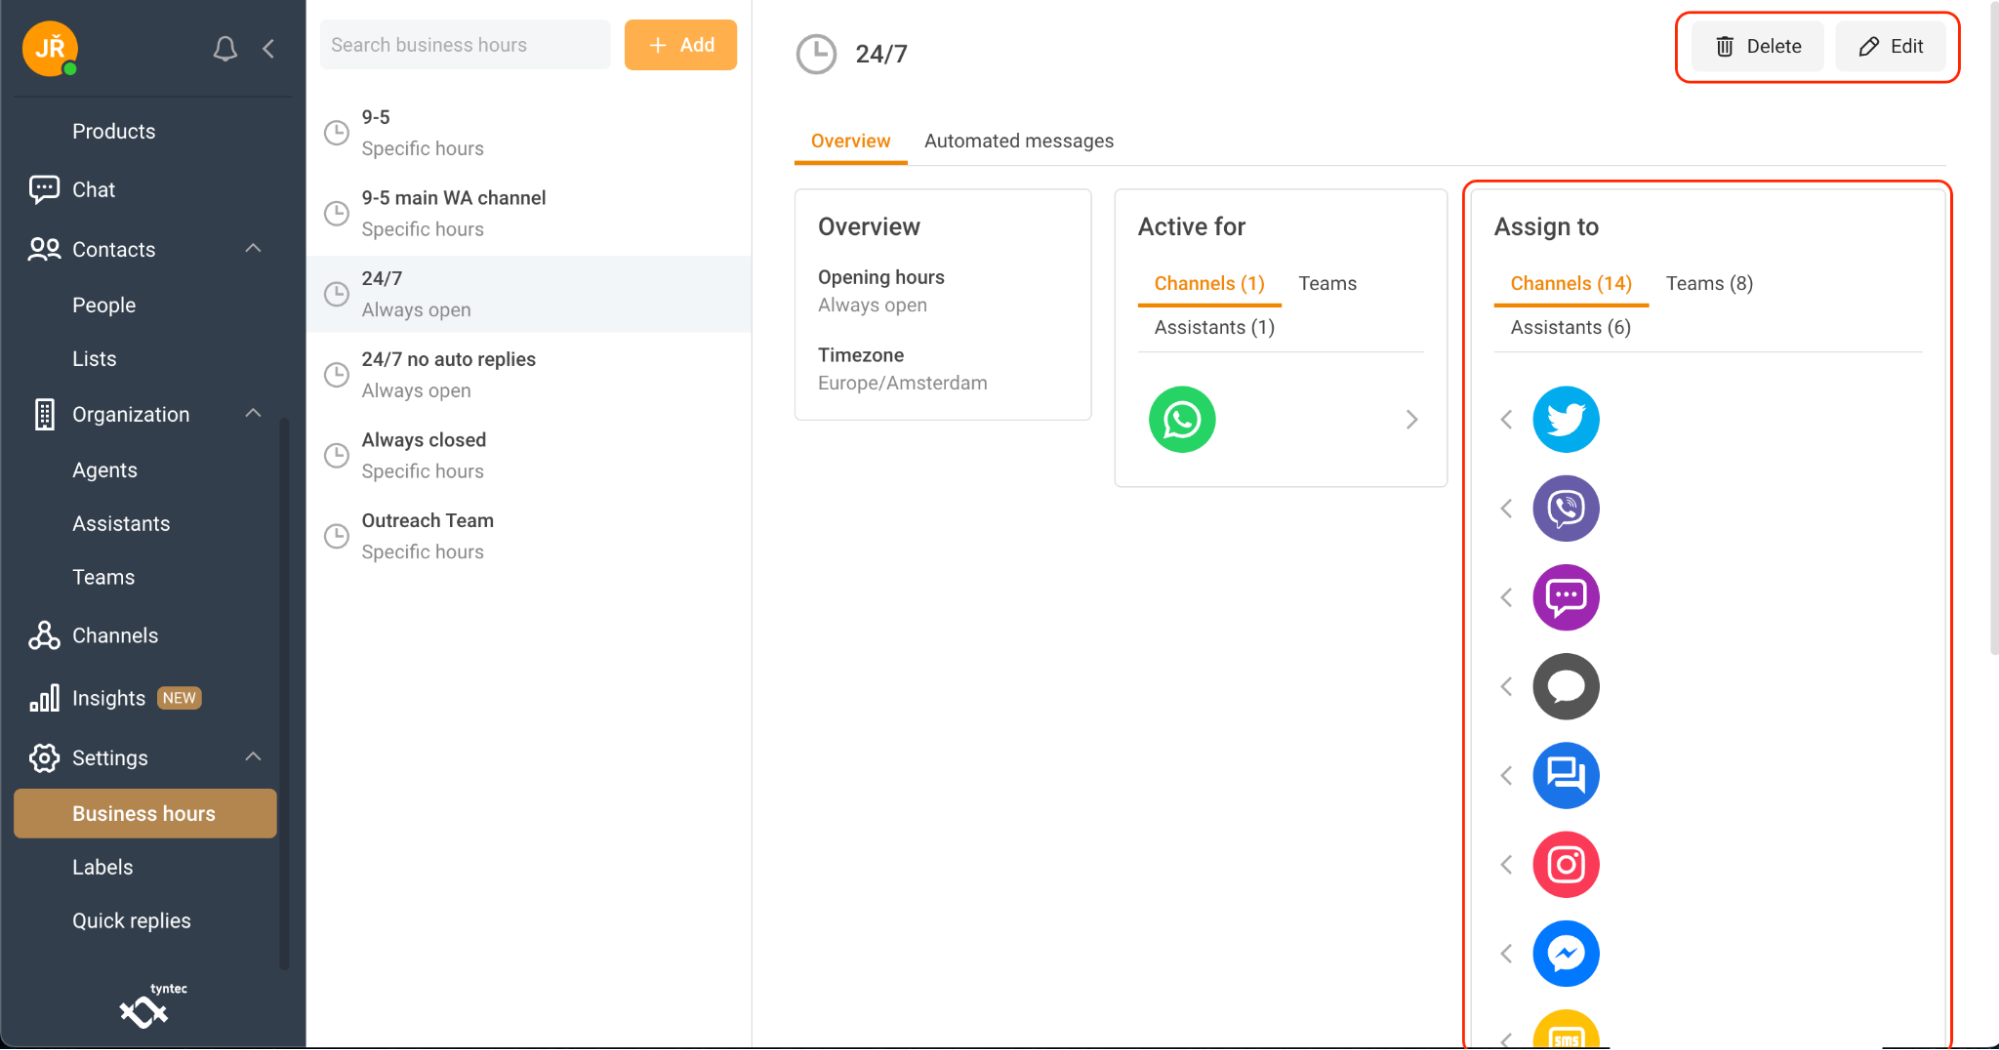Screen dimensions: 1999x1050
Task: Select the Outreach Team entry
Action: click(x=529, y=536)
